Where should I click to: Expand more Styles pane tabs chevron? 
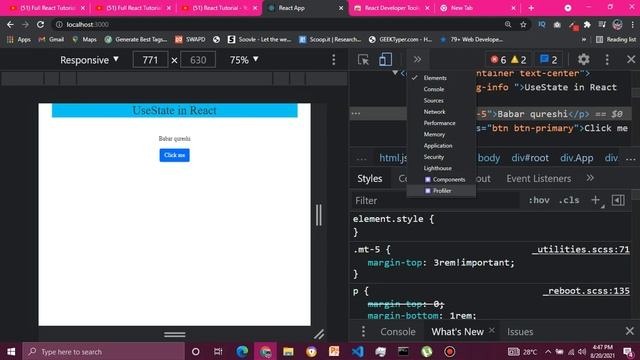click(x=590, y=178)
